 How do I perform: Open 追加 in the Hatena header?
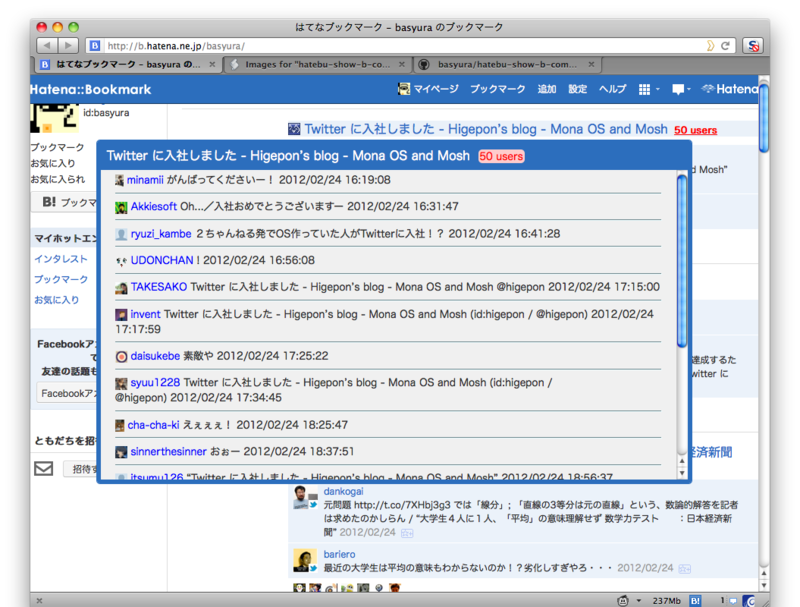click(546, 89)
